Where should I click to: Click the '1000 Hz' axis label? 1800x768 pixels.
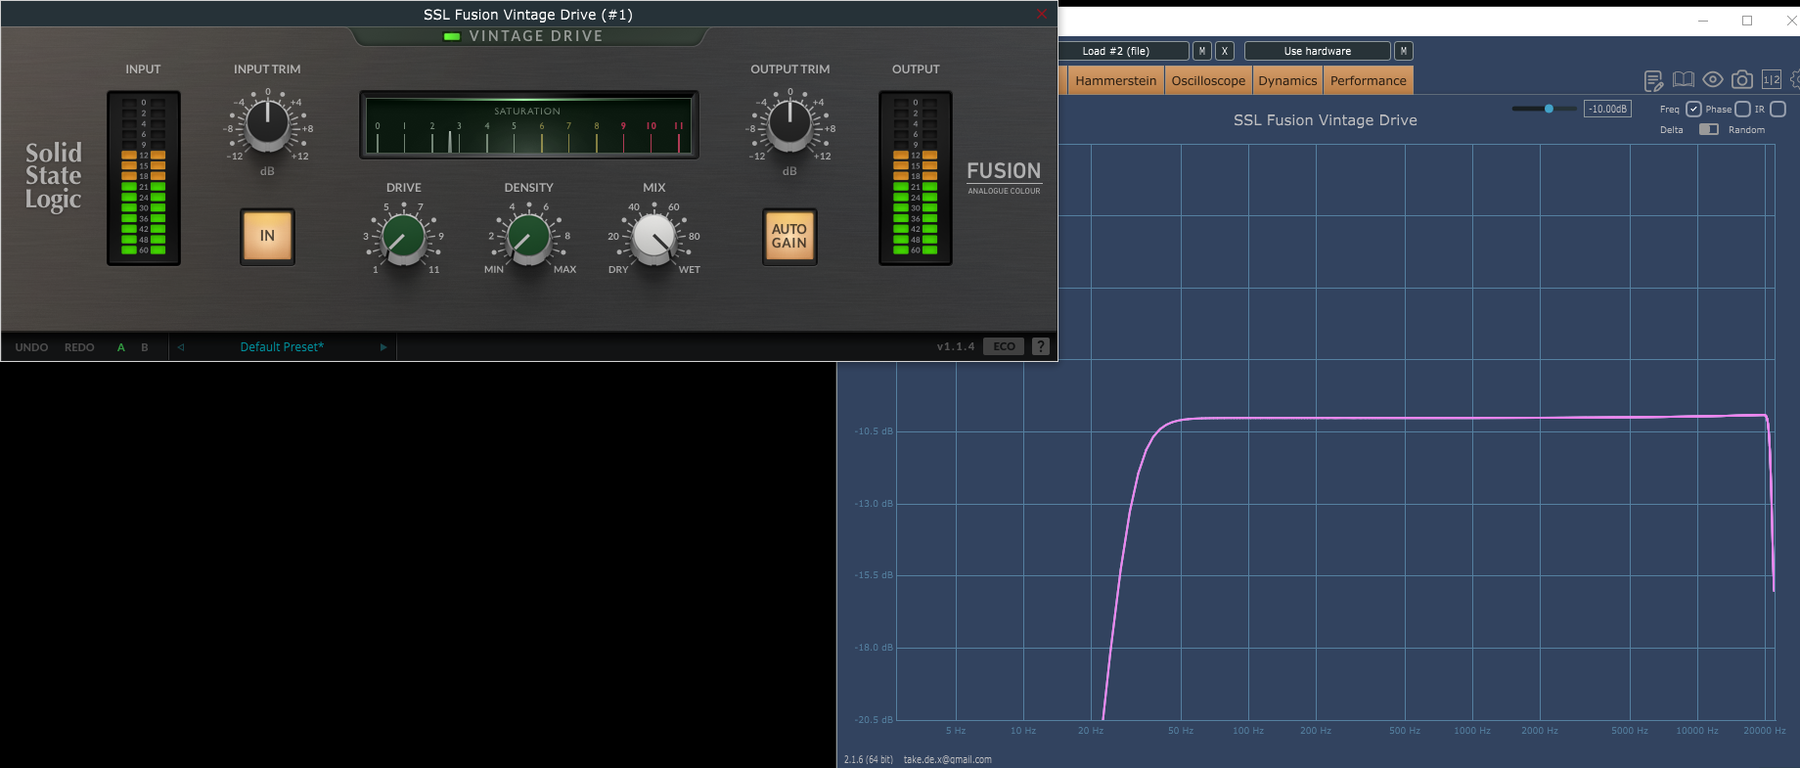pos(1472,731)
